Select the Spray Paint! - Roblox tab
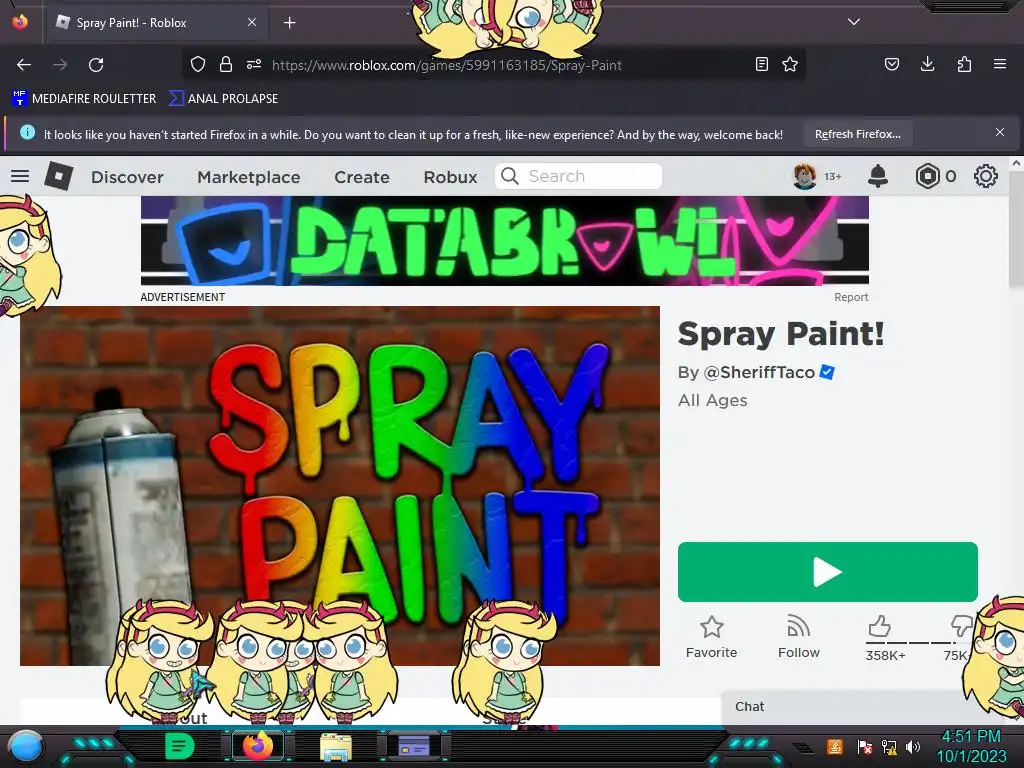Viewport: 1024px width, 768px height. coord(155,23)
